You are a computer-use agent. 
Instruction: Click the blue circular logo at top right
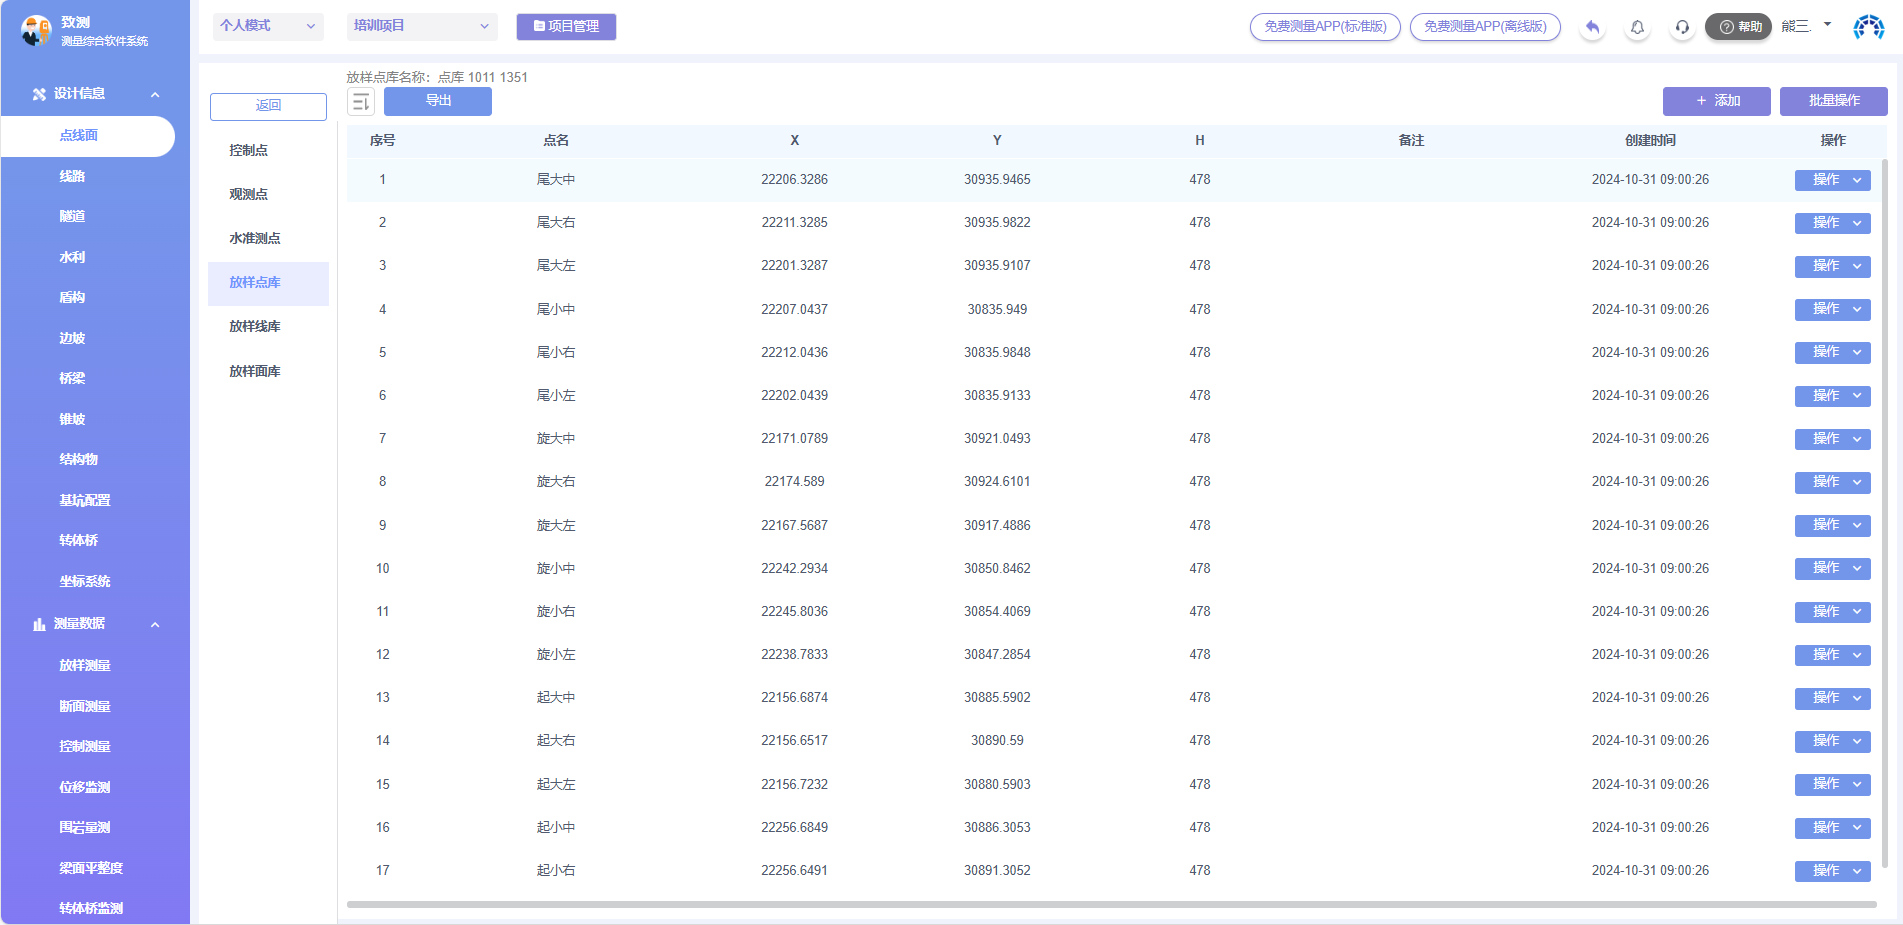[x=1868, y=27]
